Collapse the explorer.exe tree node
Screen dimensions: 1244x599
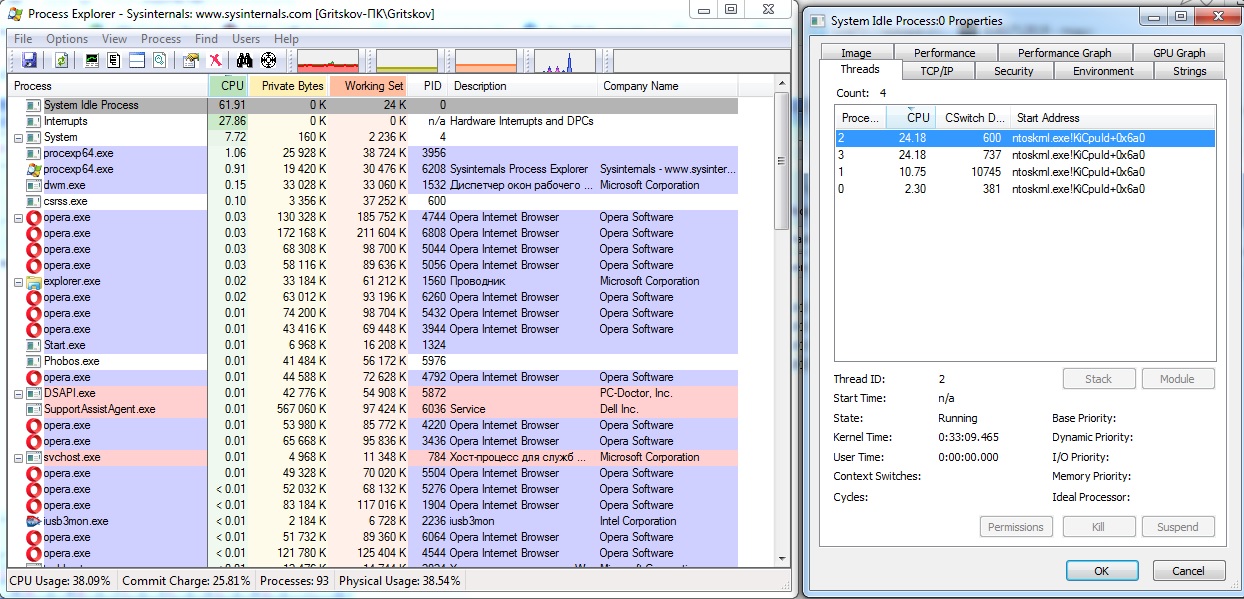coord(19,281)
